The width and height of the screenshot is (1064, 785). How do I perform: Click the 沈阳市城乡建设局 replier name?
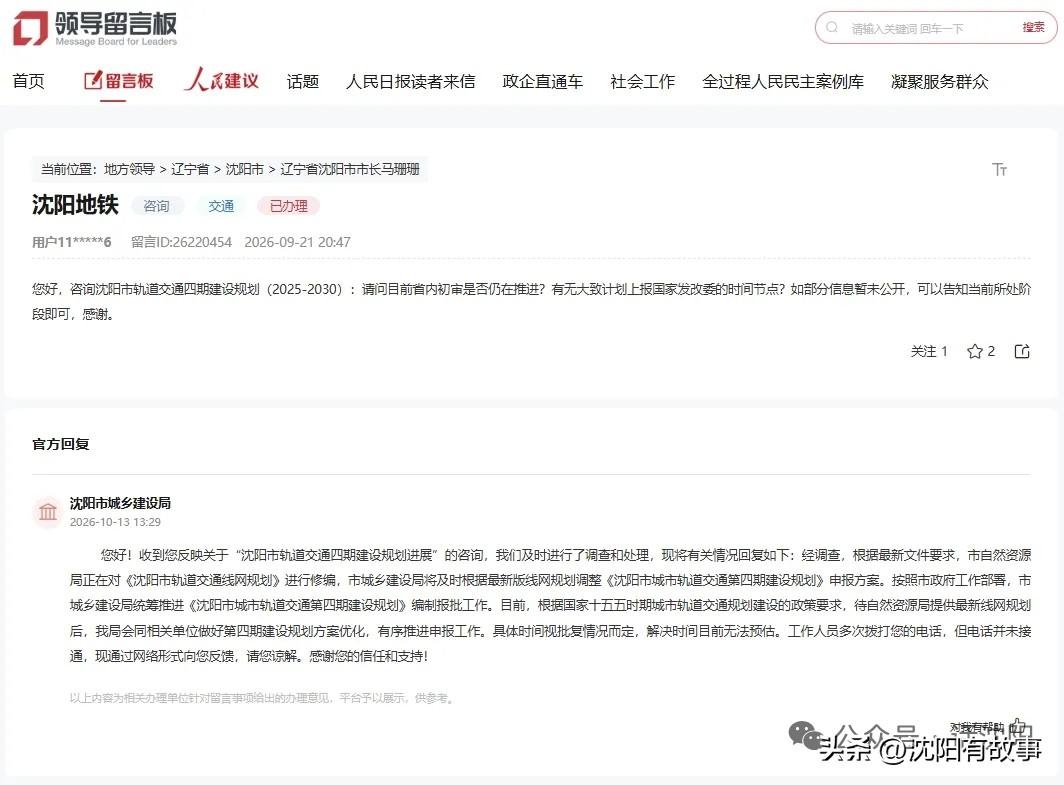click(120, 503)
